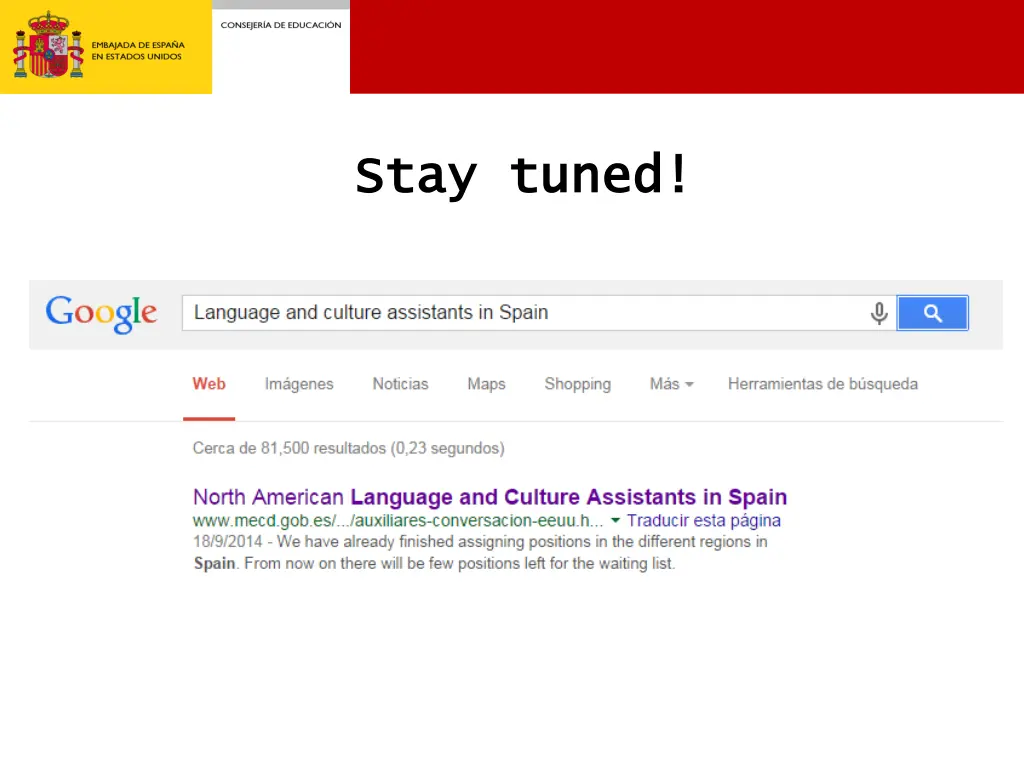
Task: Click the 'Embajada de España en Estados Unidos' text
Action: pos(138,51)
